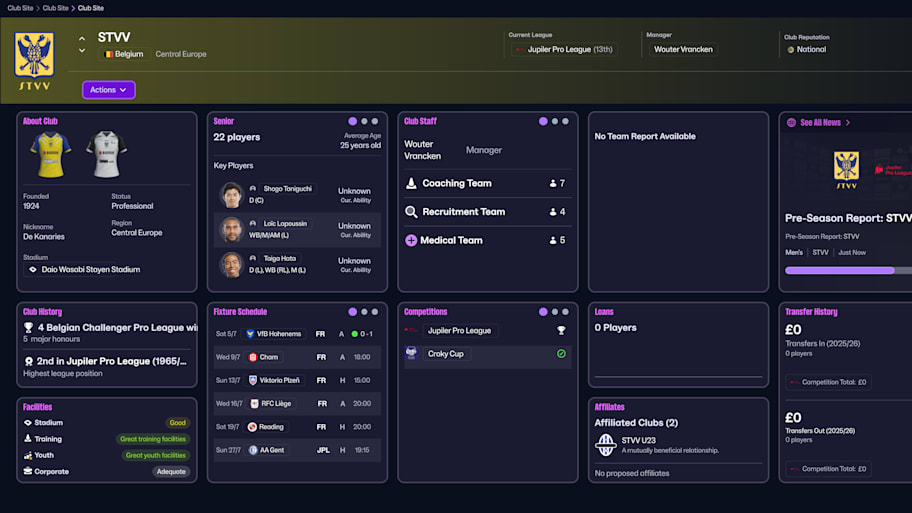912x513 pixels.
Task: Select second page dot in Club Staff panel
Action: 555,121
